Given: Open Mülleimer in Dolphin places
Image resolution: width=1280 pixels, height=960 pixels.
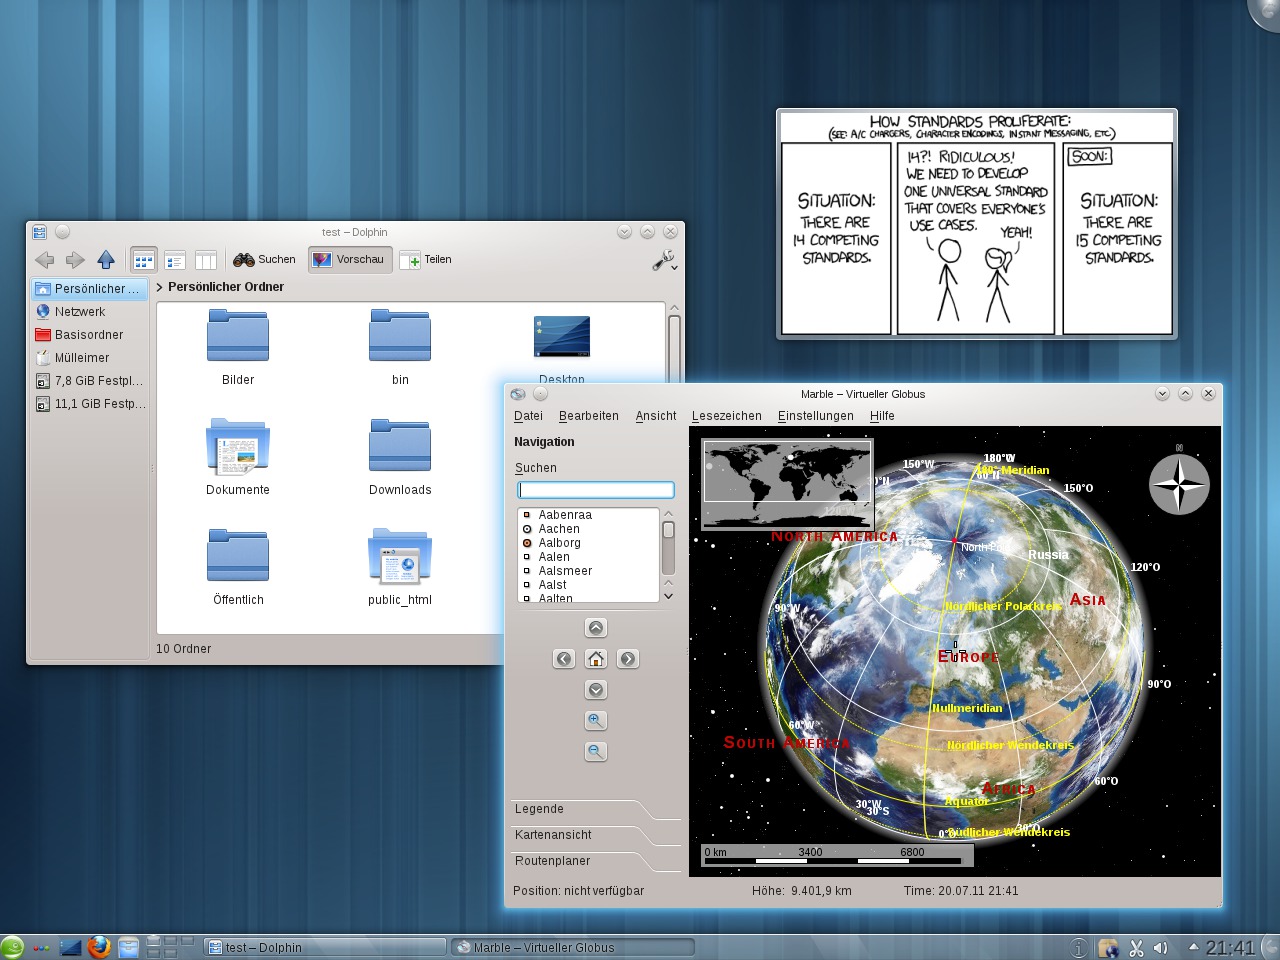Looking at the screenshot, I should [90, 358].
